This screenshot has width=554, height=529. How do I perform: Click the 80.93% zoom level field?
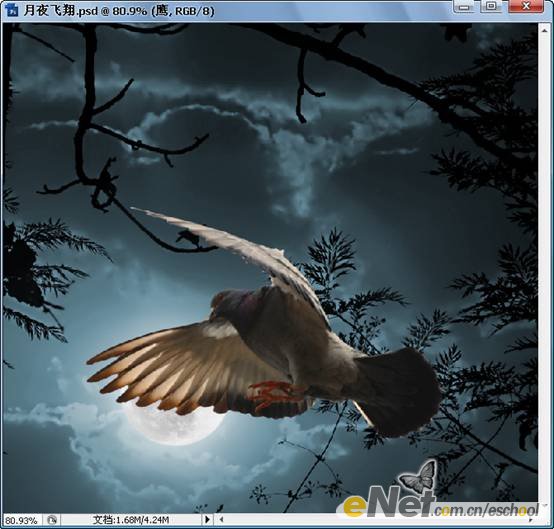[x=22, y=520]
